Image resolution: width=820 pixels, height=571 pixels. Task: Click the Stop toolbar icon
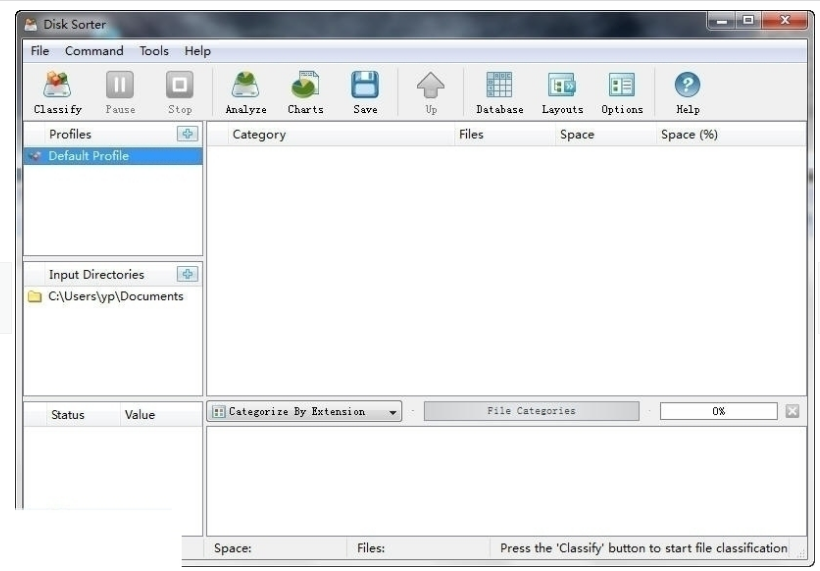coord(180,86)
